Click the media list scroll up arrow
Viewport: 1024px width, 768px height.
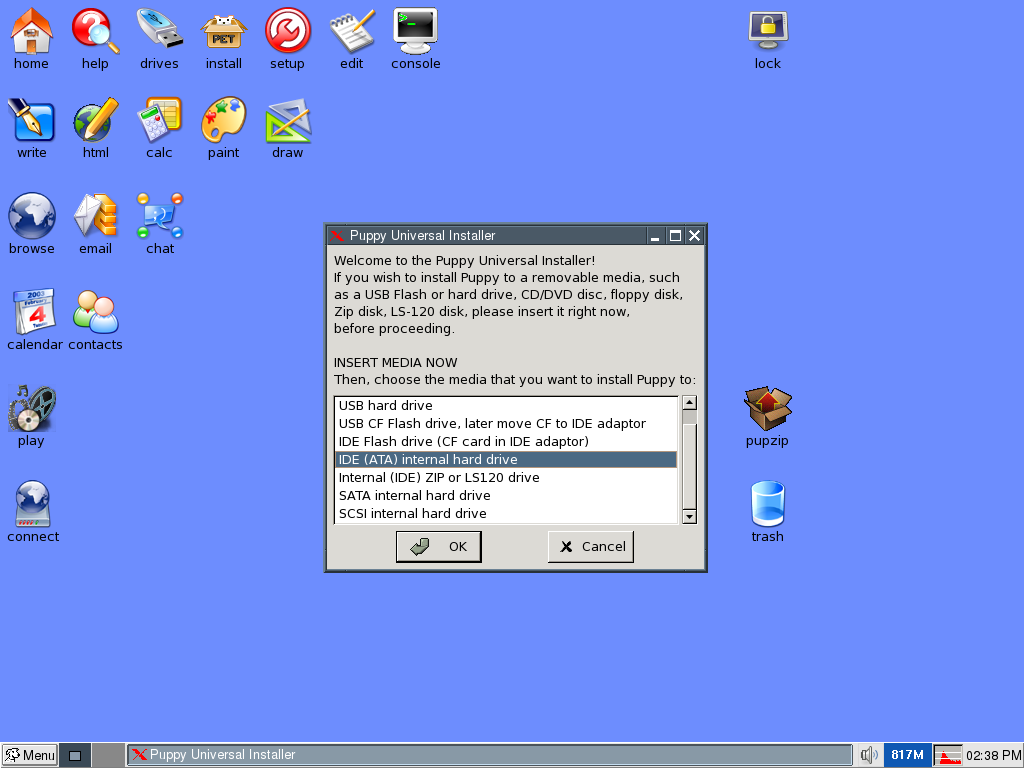coord(689,403)
